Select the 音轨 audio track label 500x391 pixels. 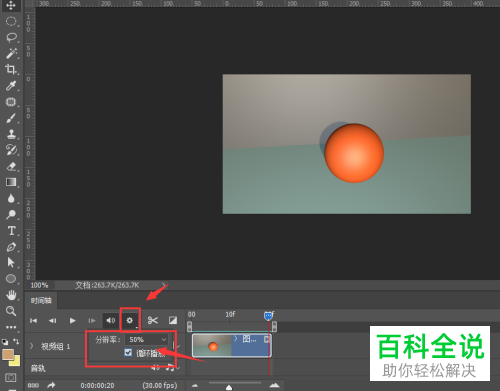38,368
